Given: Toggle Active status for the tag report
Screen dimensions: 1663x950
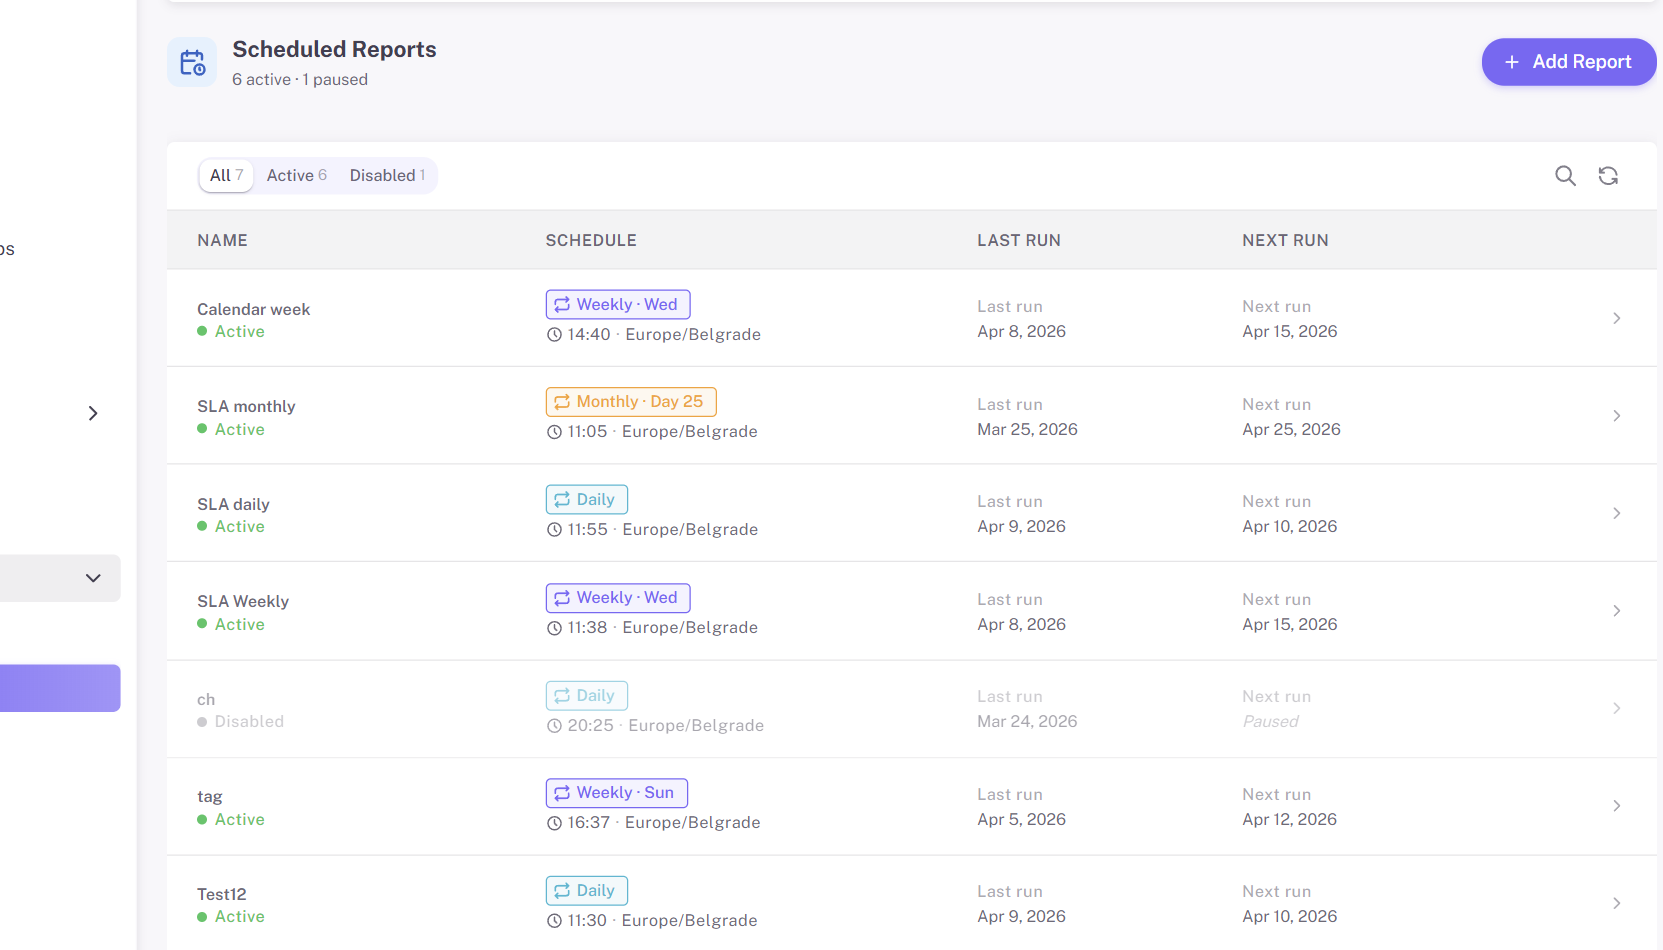Looking at the screenshot, I should click(x=230, y=819).
